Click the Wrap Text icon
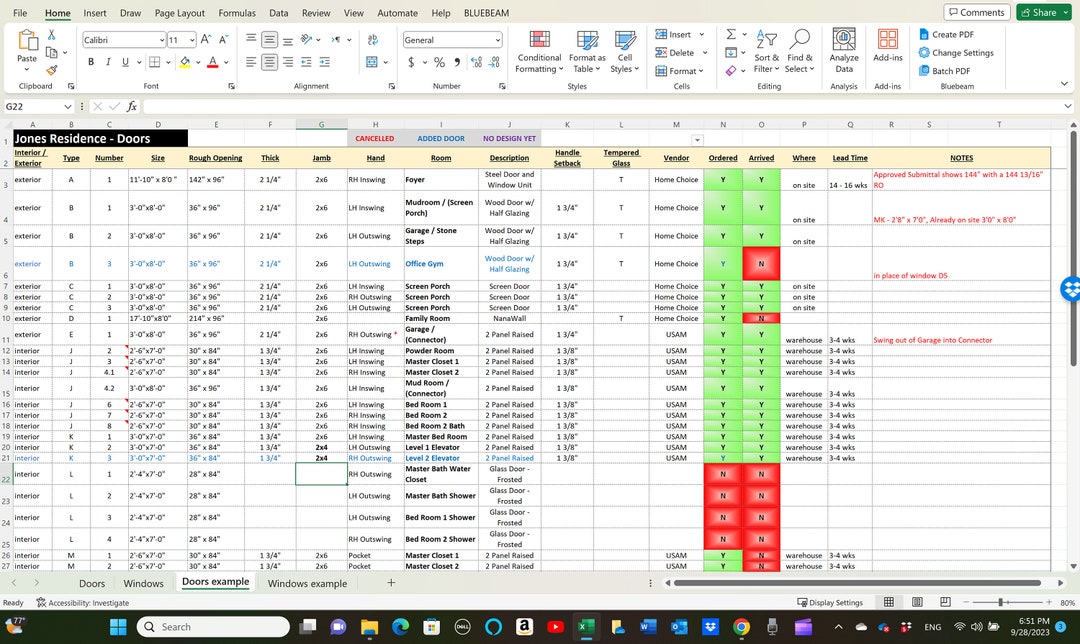This screenshot has width=1080, height=644. tap(373, 40)
